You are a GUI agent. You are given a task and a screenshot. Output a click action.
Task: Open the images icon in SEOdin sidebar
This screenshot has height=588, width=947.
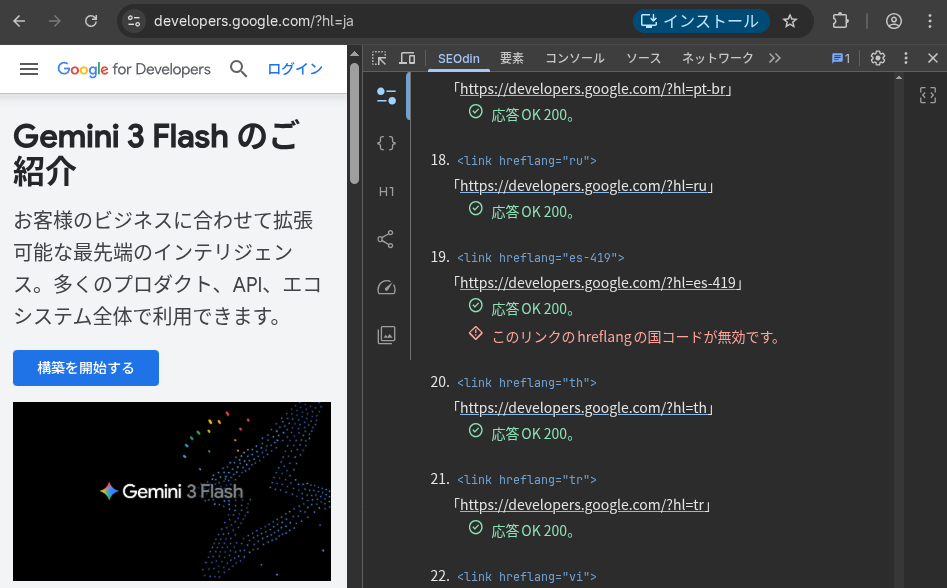coord(386,335)
